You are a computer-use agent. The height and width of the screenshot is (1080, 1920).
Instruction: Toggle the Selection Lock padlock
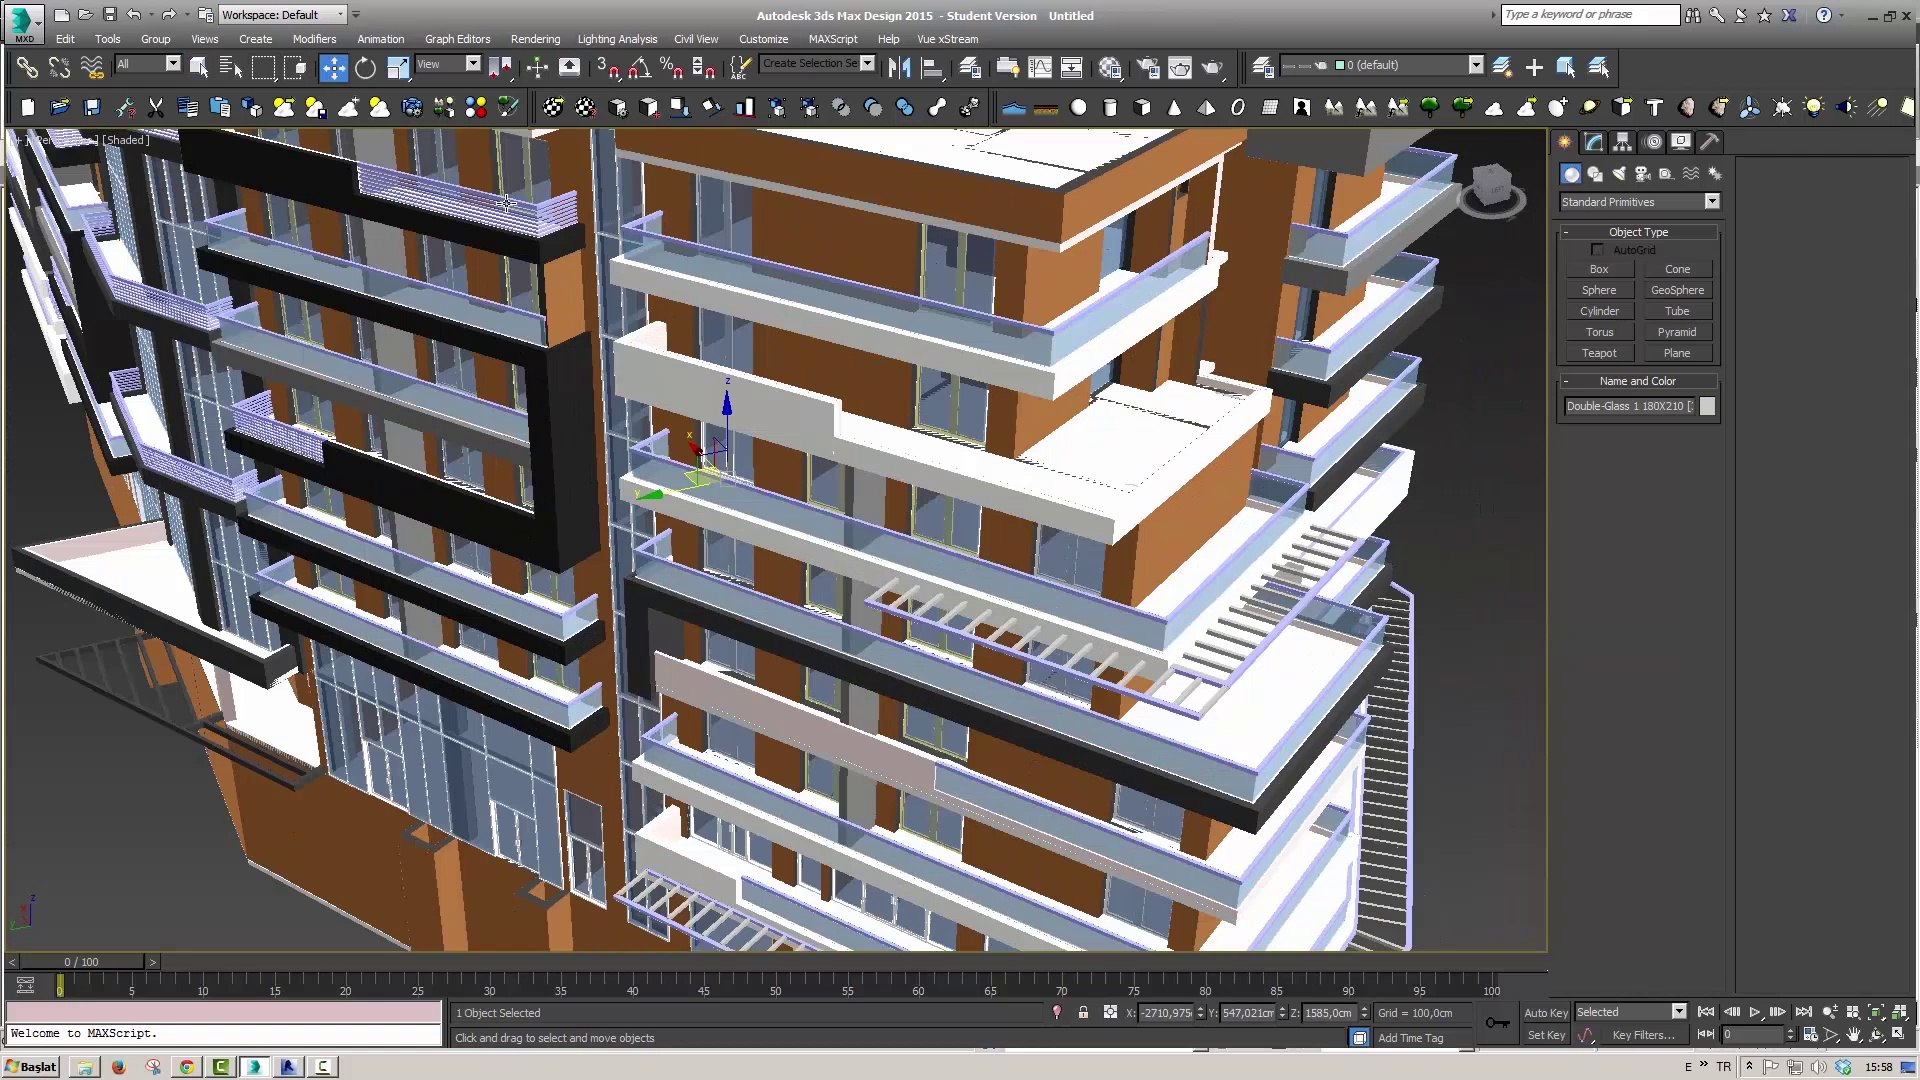(1083, 1013)
